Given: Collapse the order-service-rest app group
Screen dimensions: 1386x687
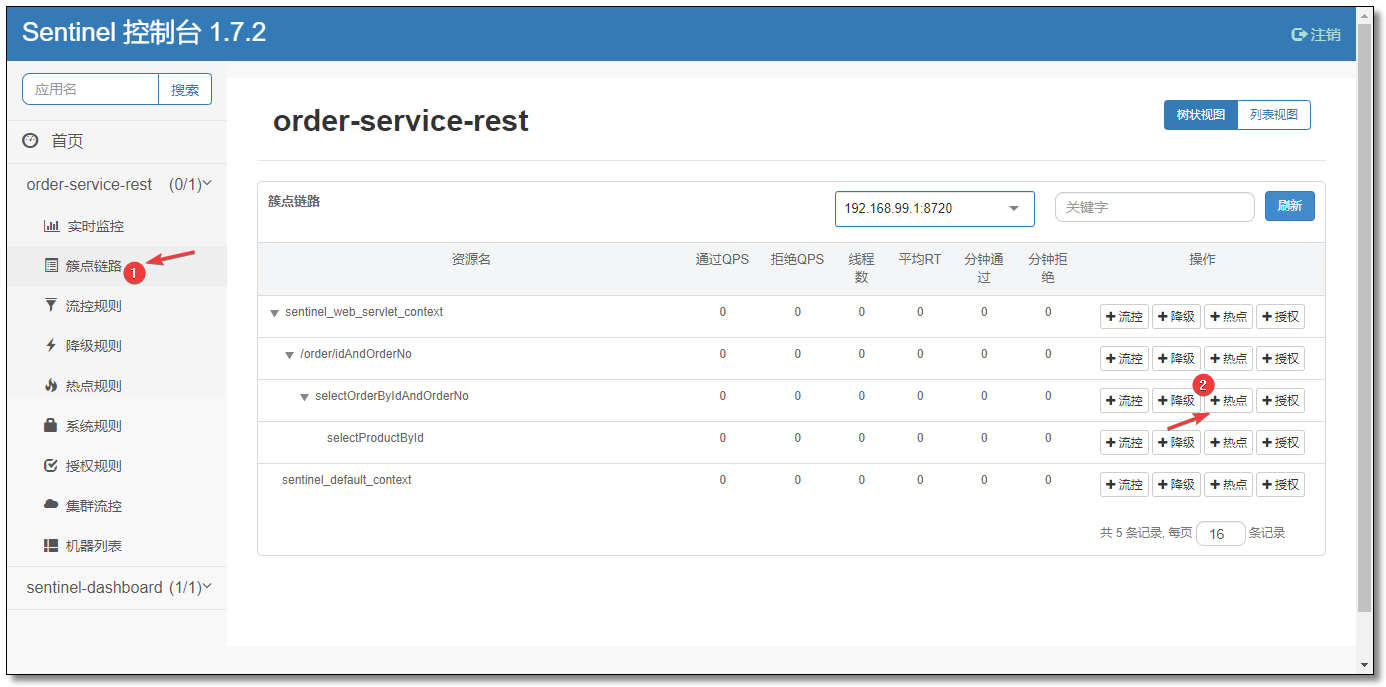Looking at the screenshot, I should [117, 184].
